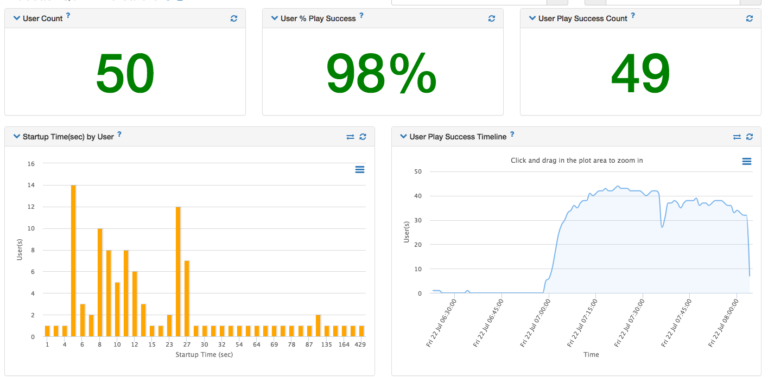Click the 'Startup Time (sec)' axis title
The height and width of the screenshot is (377, 768).
[x=204, y=354]
